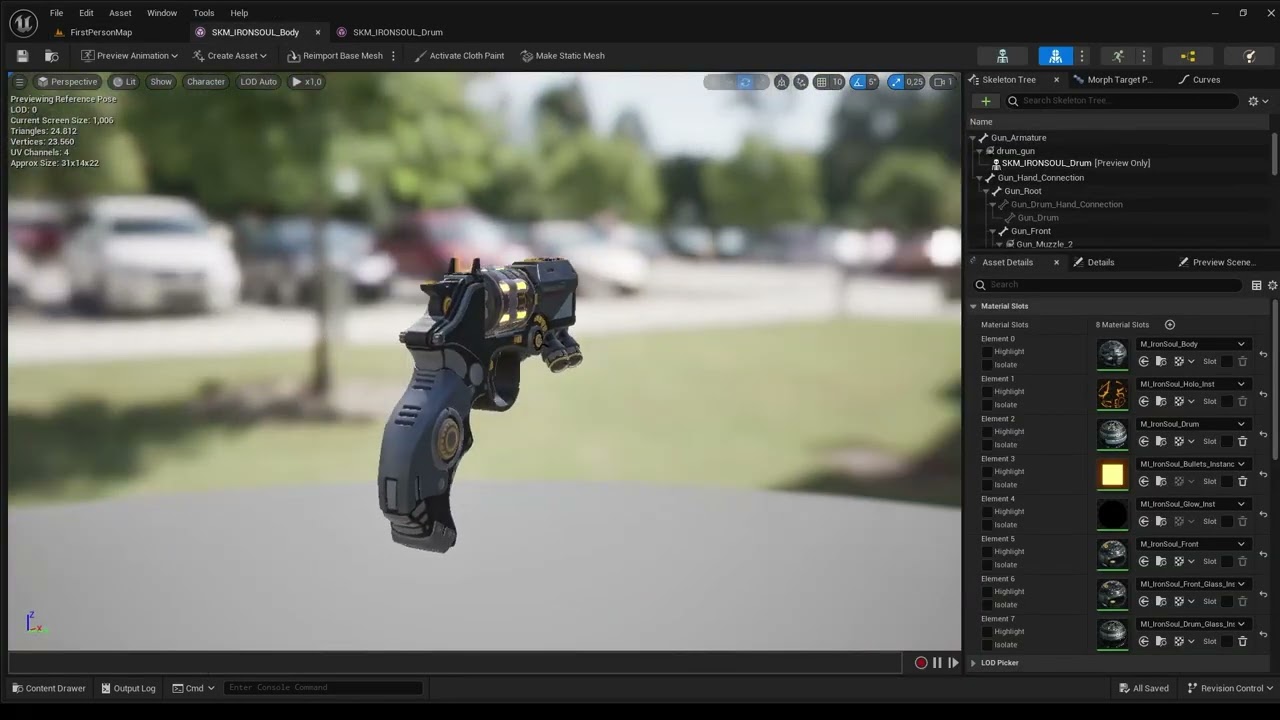Add a material slot with the plus icon
This screenshot has height=720, width=1280.
1169,324
